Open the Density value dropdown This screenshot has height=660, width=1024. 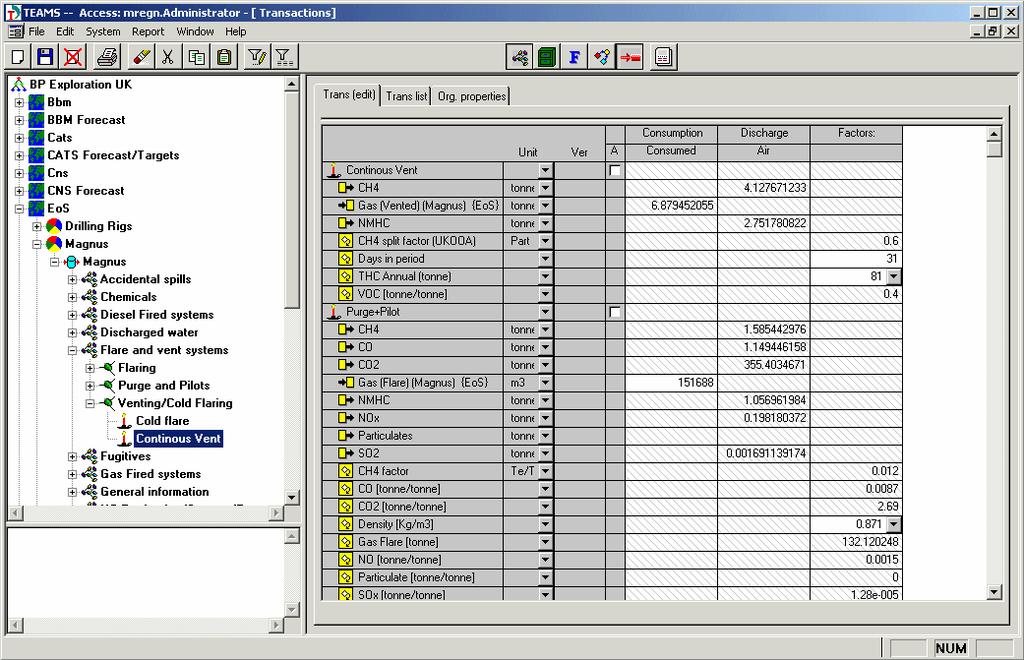coord(893,524)
